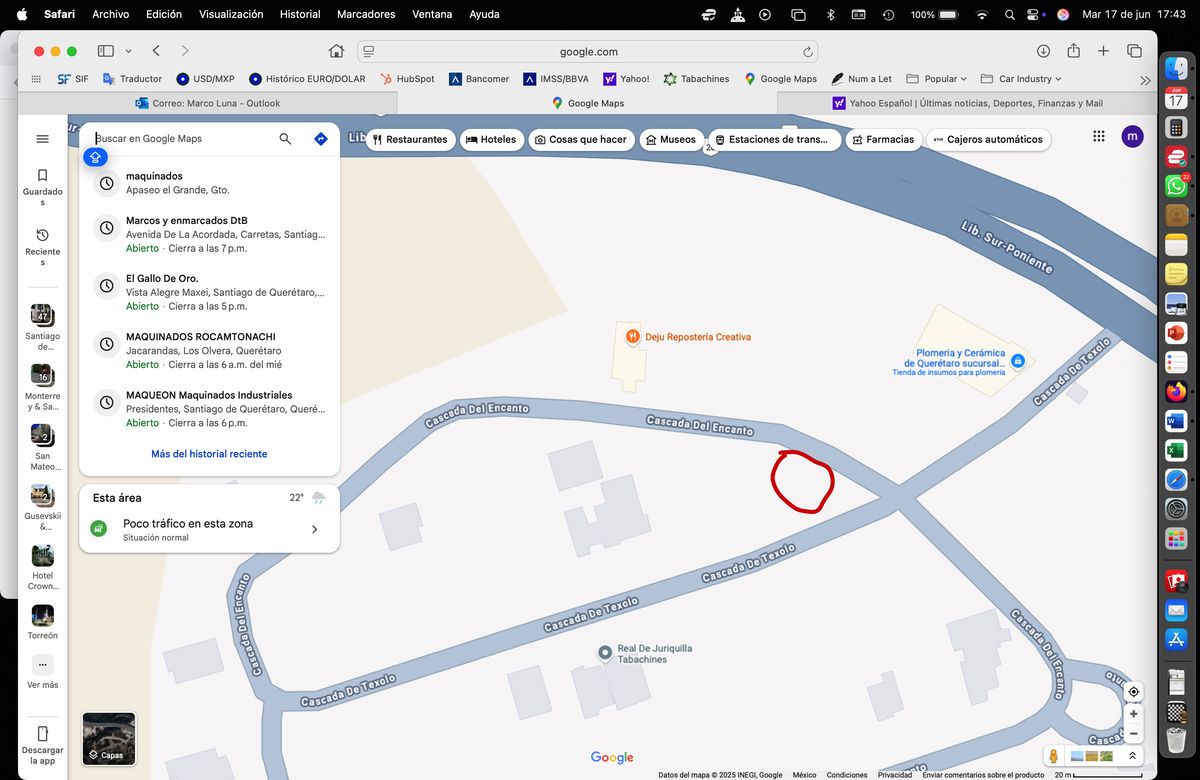Click Descargar la app phone icon
Image resolution: width=1200 pixels, height=780 pixels.
click(42, 734)
